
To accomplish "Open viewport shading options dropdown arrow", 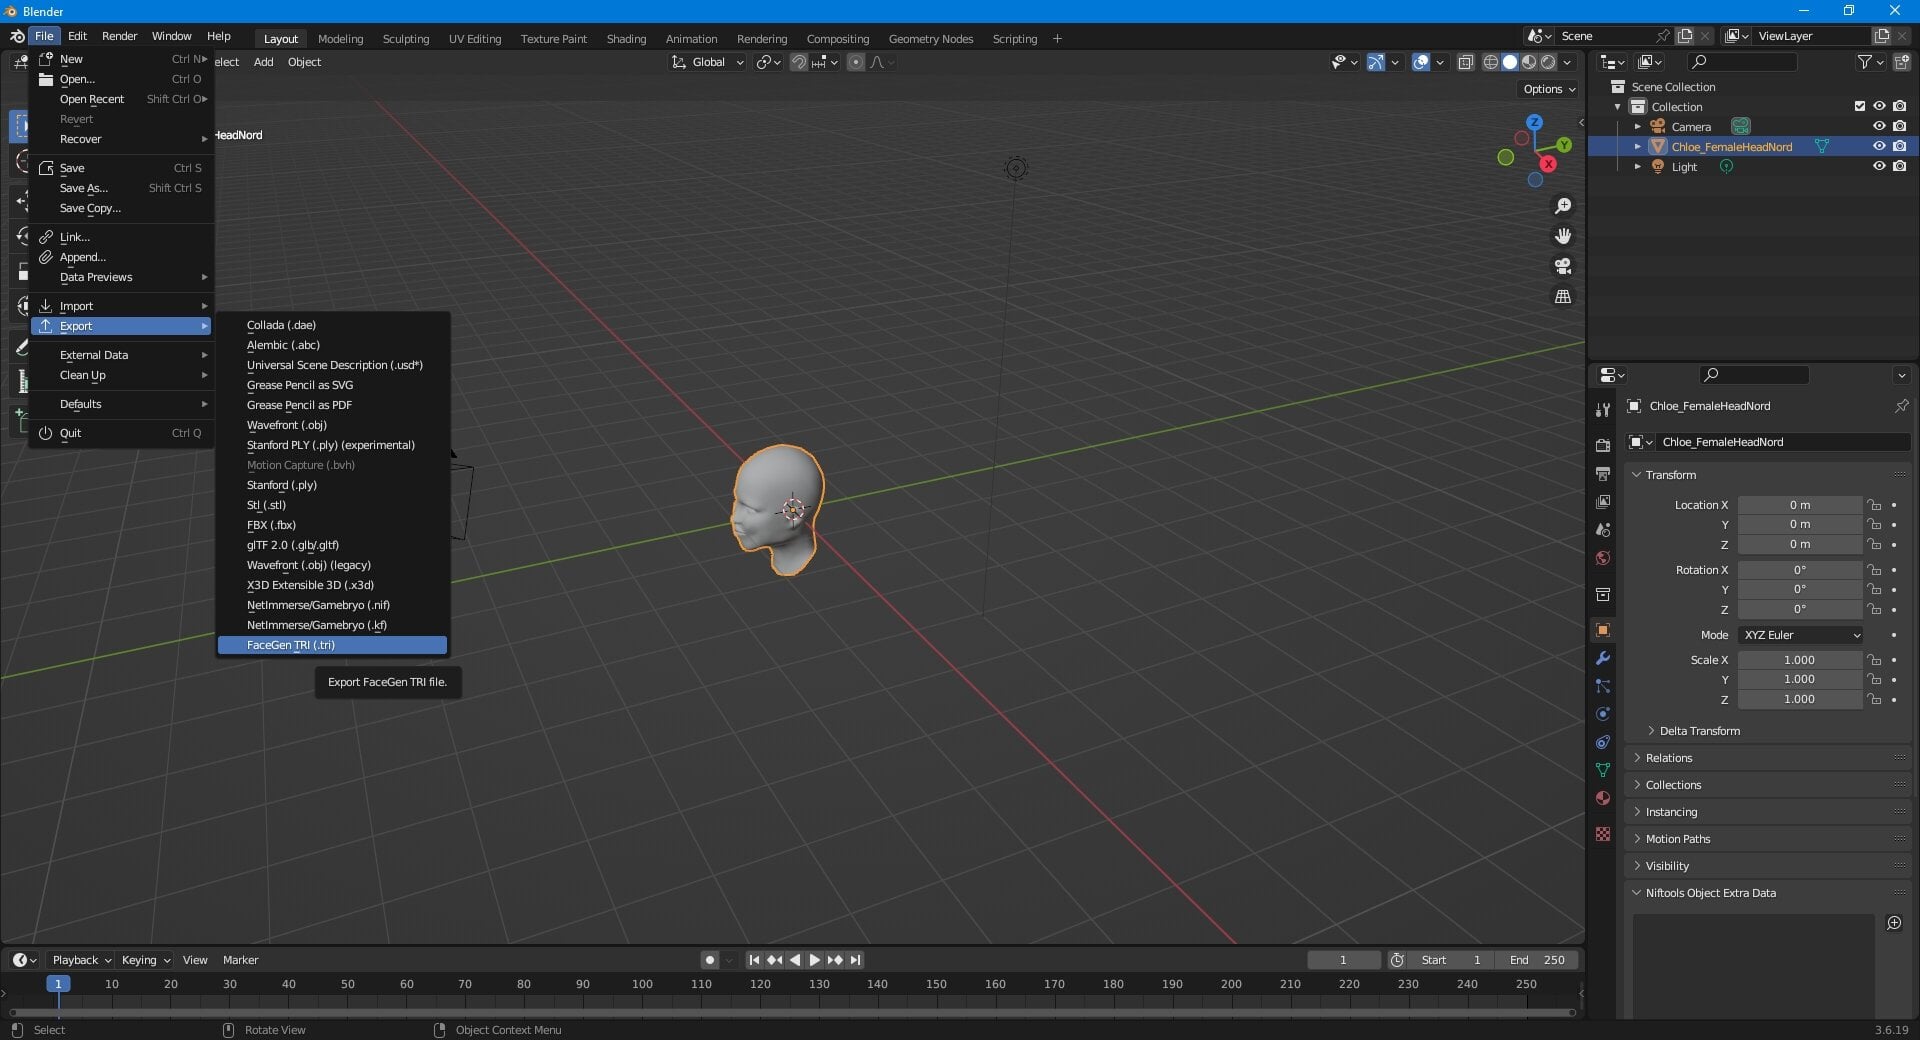I will [x=1567, y=62].
